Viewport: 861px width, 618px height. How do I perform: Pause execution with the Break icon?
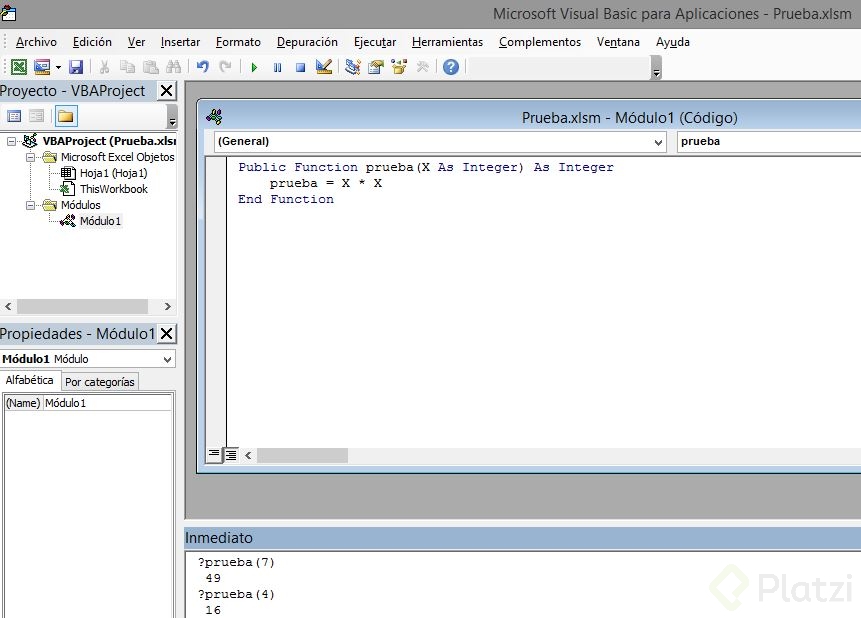click(x=277, y=68)
